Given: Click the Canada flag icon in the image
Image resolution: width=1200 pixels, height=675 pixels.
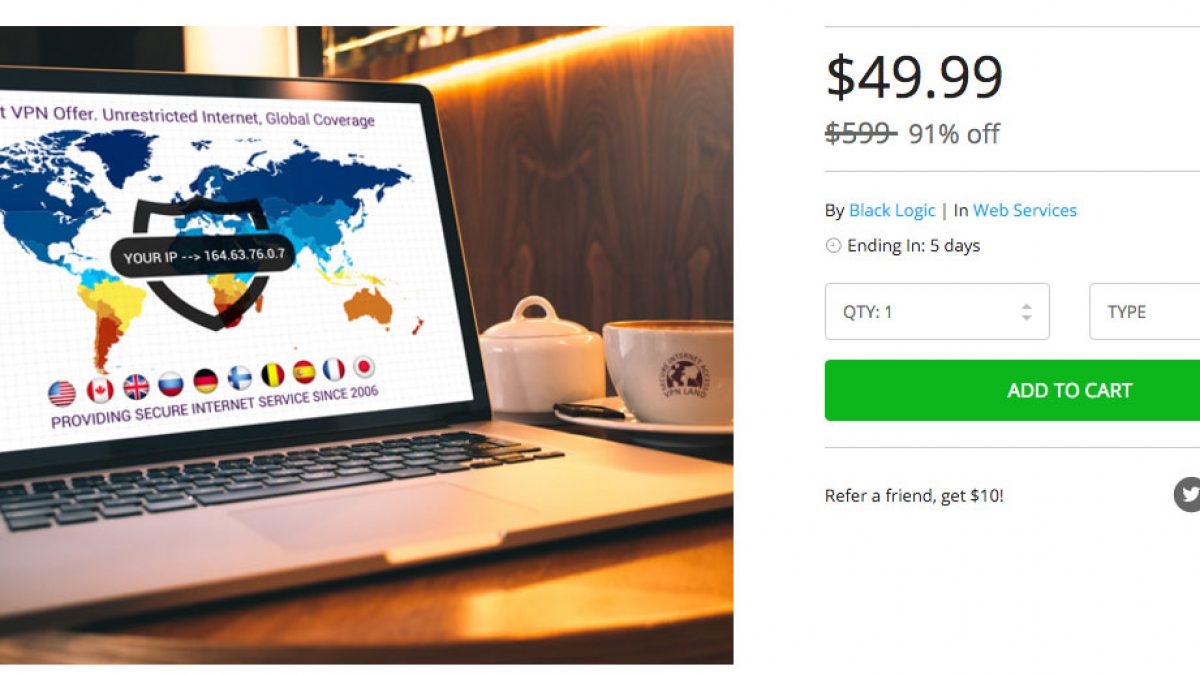Looking at the screenshot, I should point(100,390).
